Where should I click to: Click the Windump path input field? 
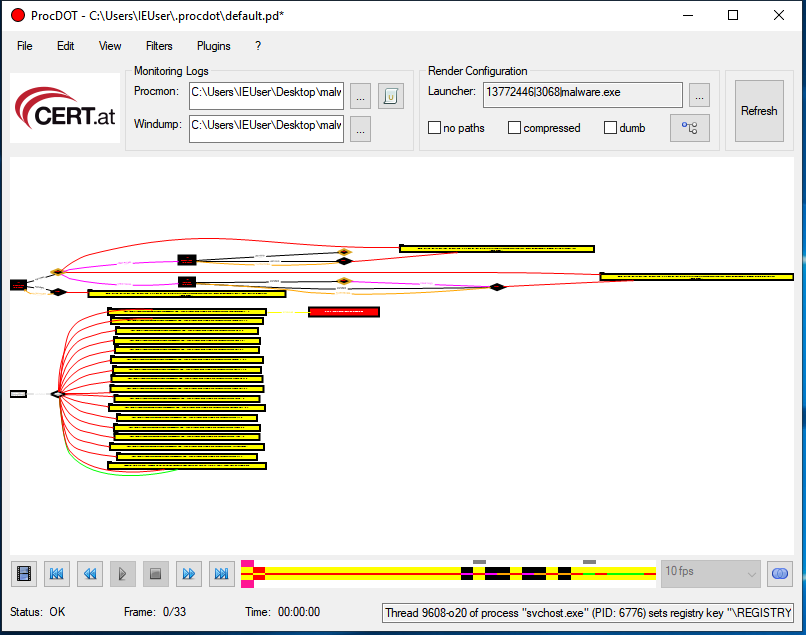[x=266, y=129]
